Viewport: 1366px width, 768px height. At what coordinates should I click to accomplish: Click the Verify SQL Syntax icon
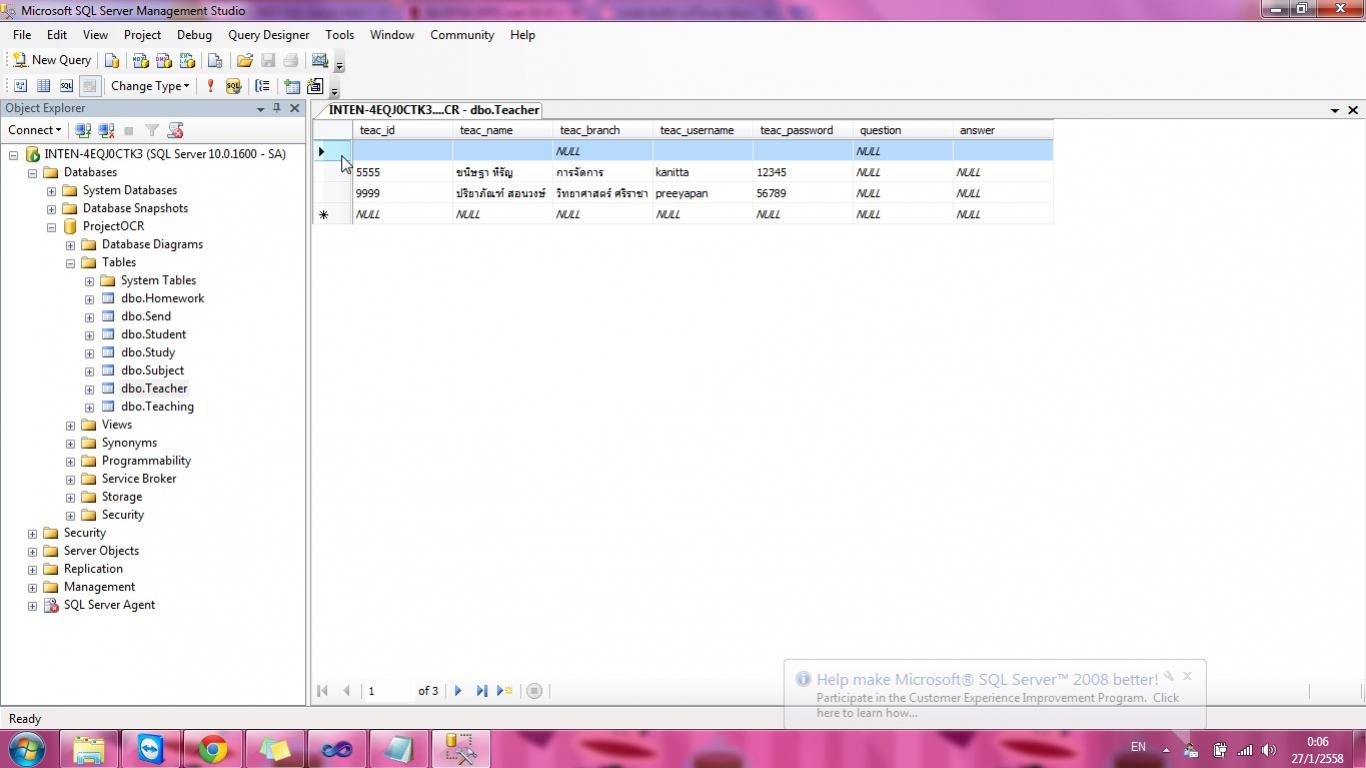point(233,86)
